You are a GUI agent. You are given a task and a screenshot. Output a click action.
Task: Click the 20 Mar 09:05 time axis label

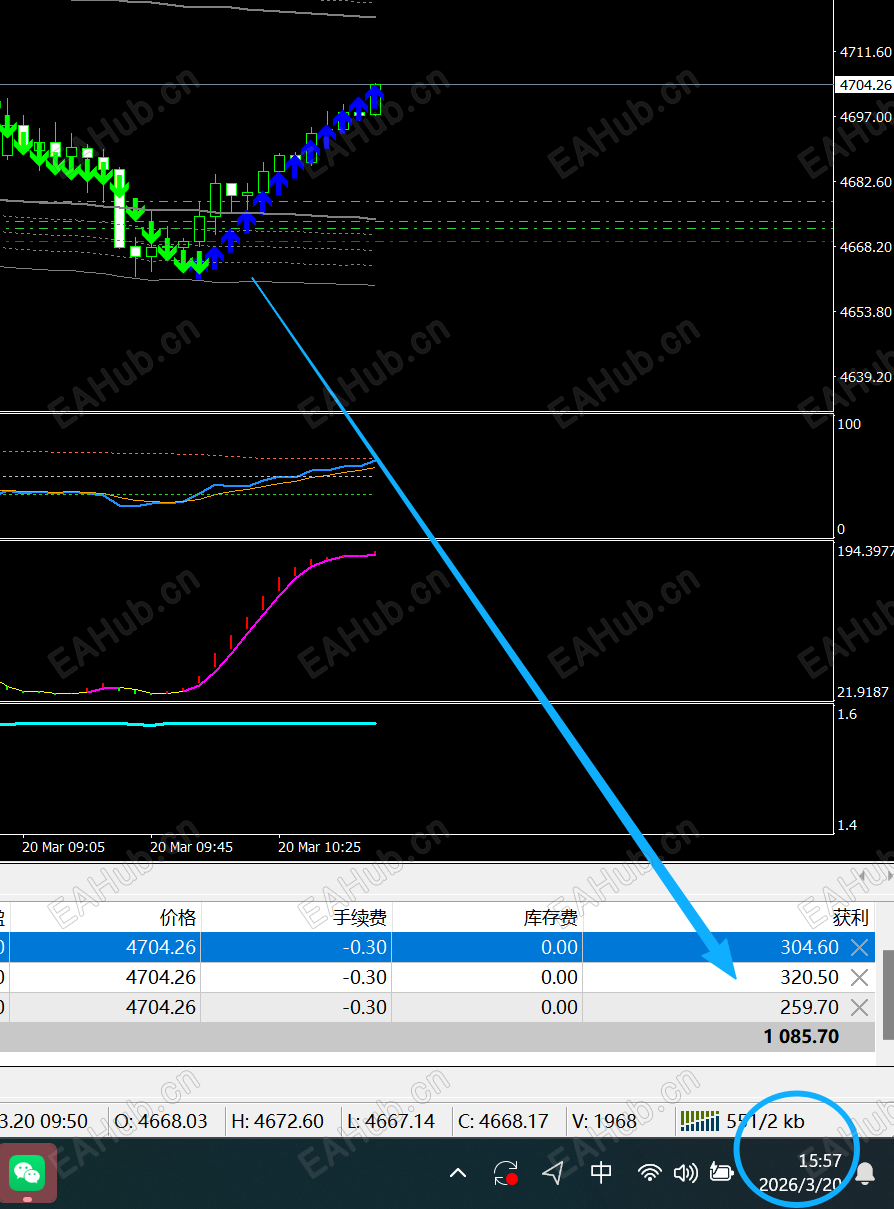(63, 847)
